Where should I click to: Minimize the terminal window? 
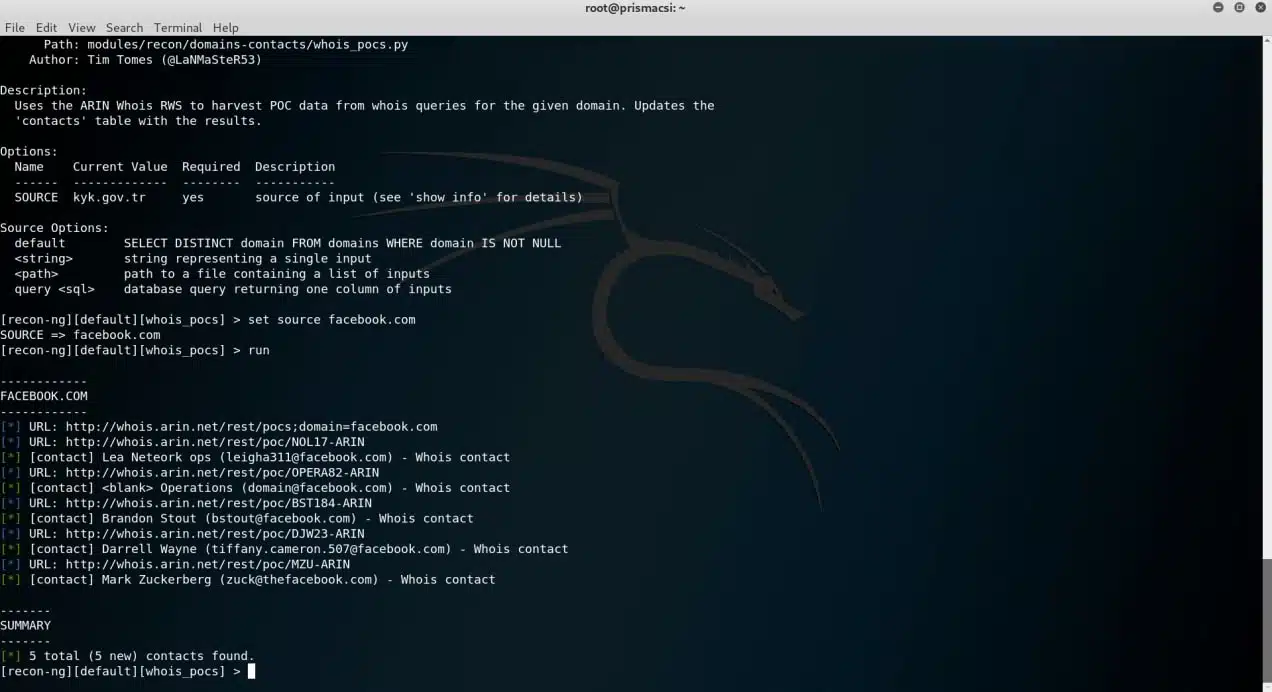click(1218, 7)
